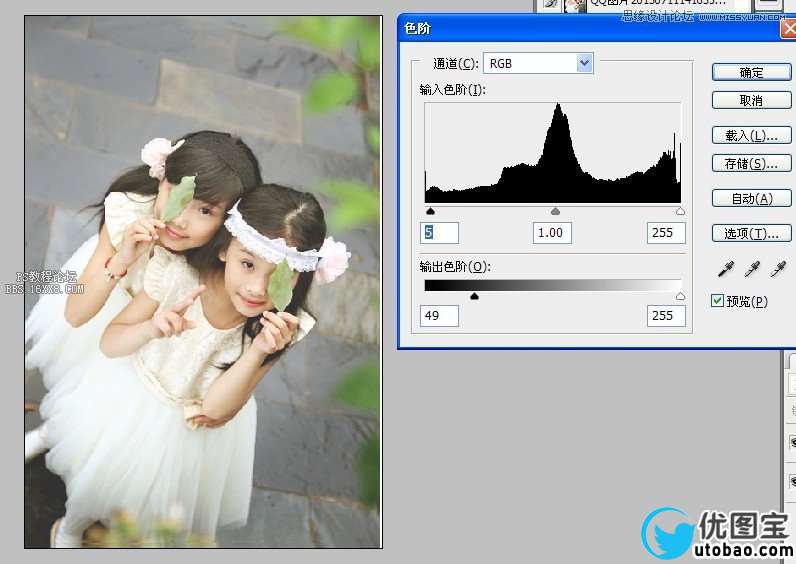Viewport: 796px width, 564px height.
Task: Open the 通道 RGB channel dropdown
Action: coord(538,63)
